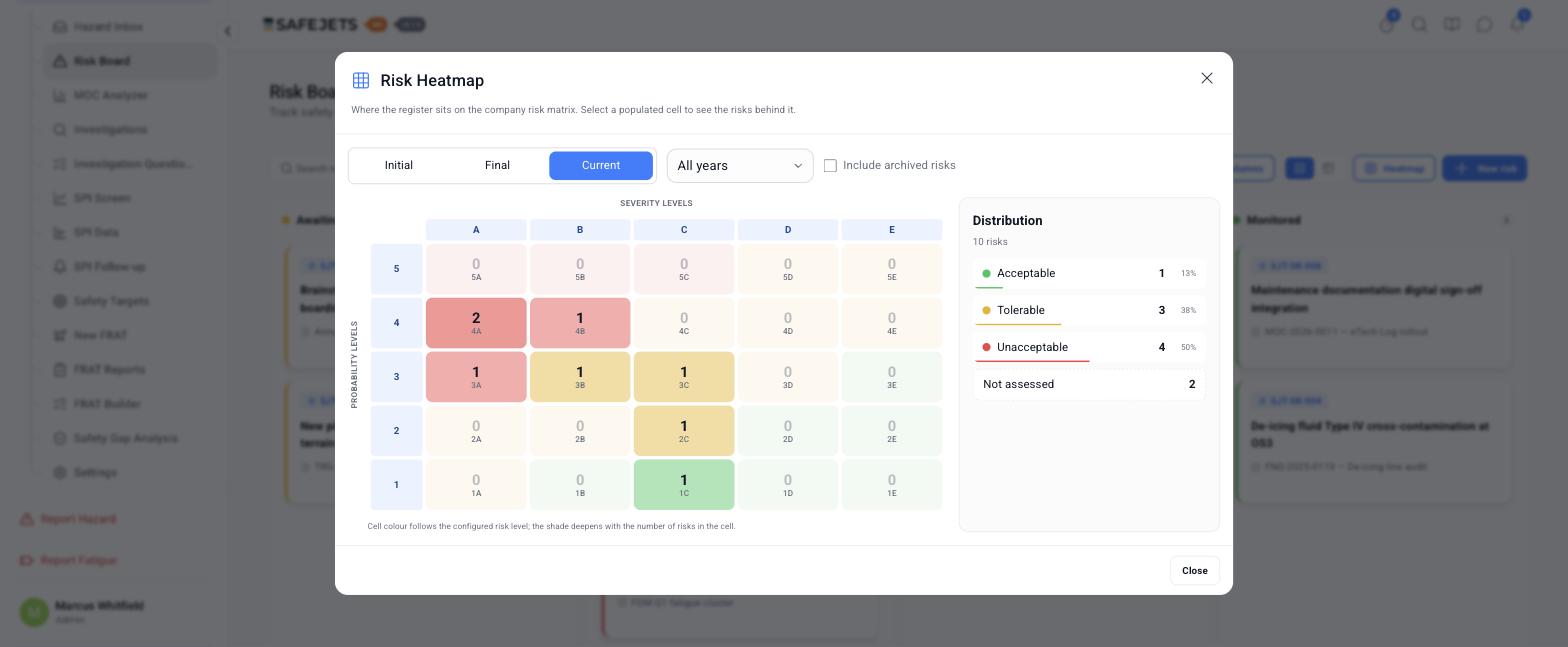Click the "10 risks" distribution count
Image resolution: width=1568 pixels, height=647 pixels.
990,242
